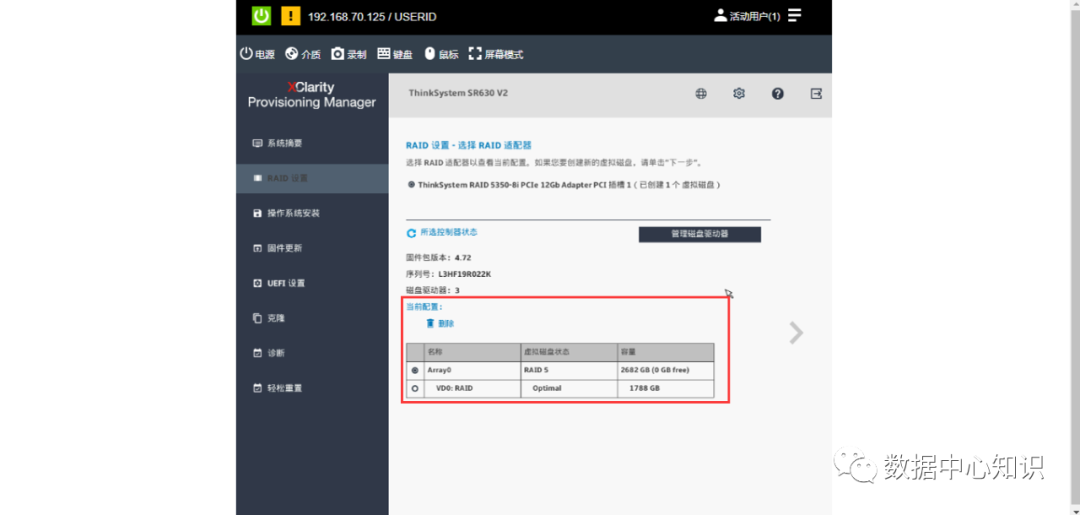The height and width of the screenshot is (515, 1080).
Task: Select the Array0 radio button
Action: click(415, 370)
